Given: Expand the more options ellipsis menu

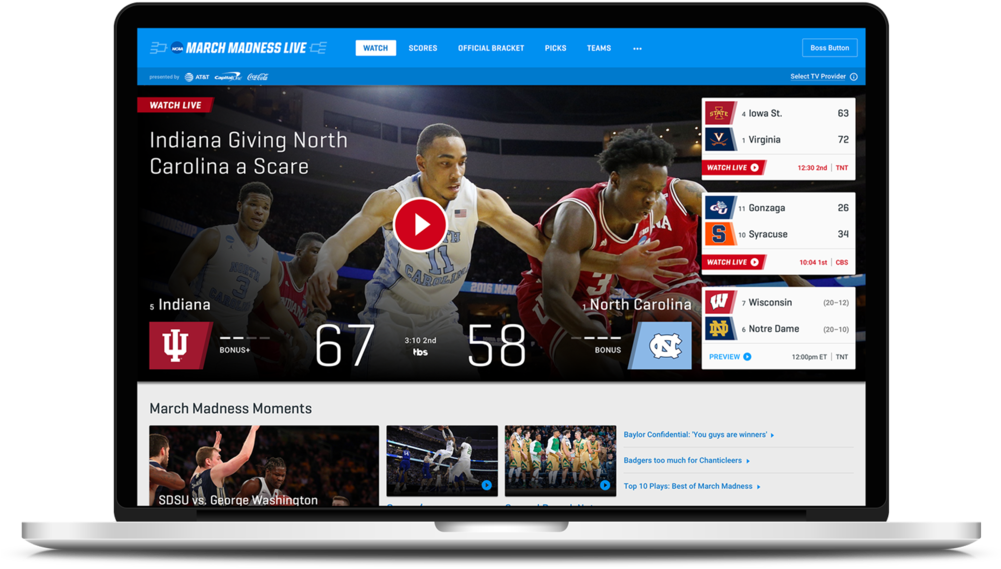Looking at the screenshot, I should [x=637, y=49].
